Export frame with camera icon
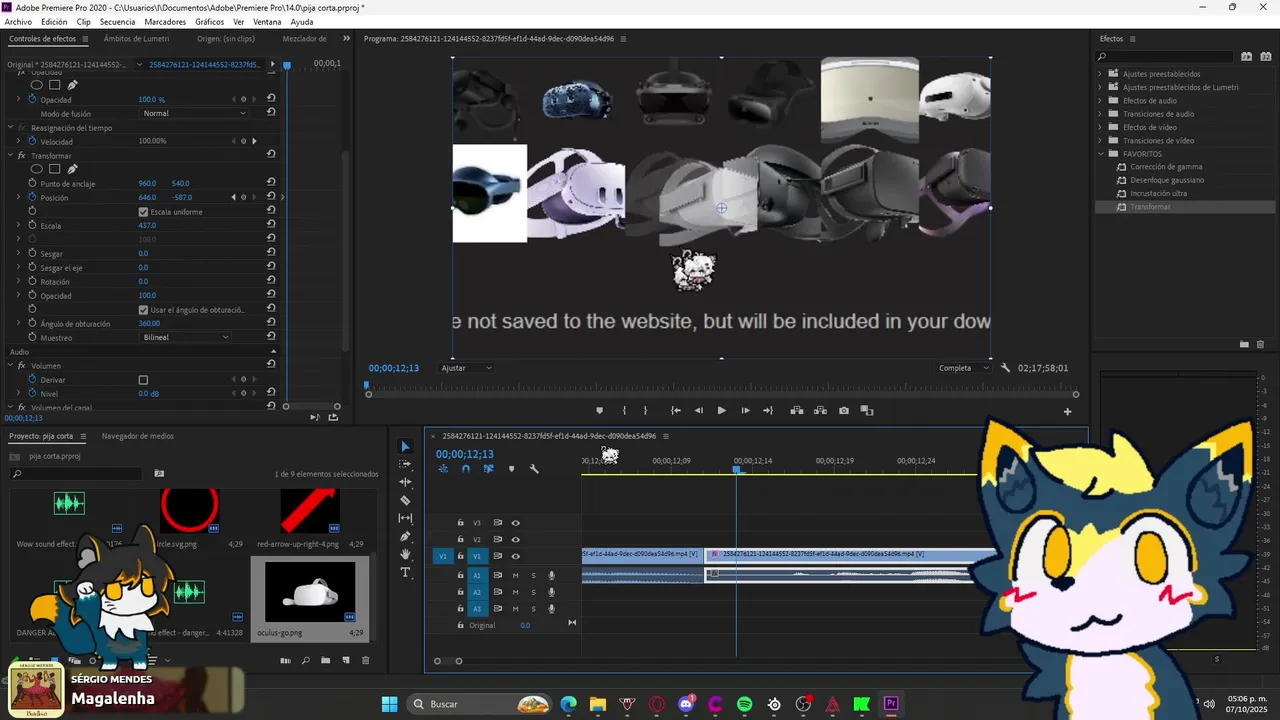 pyautogui.click(x=844, y=411)
